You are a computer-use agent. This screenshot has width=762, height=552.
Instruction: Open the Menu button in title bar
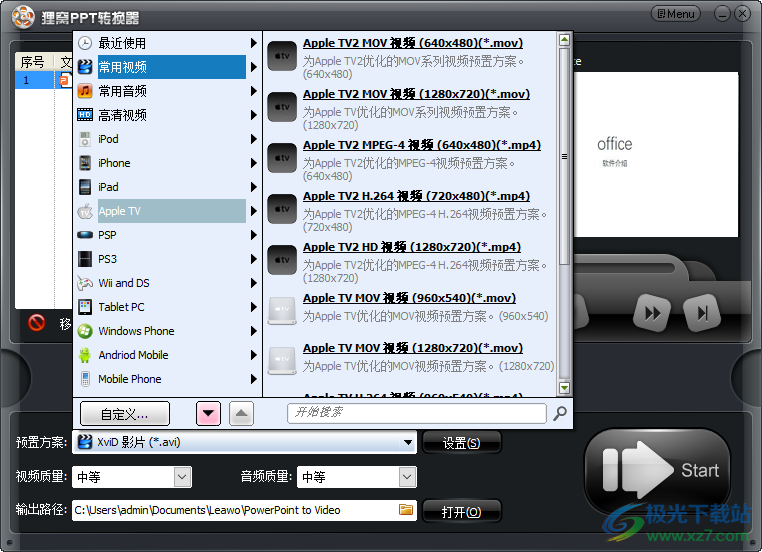[x=675, y=14]
